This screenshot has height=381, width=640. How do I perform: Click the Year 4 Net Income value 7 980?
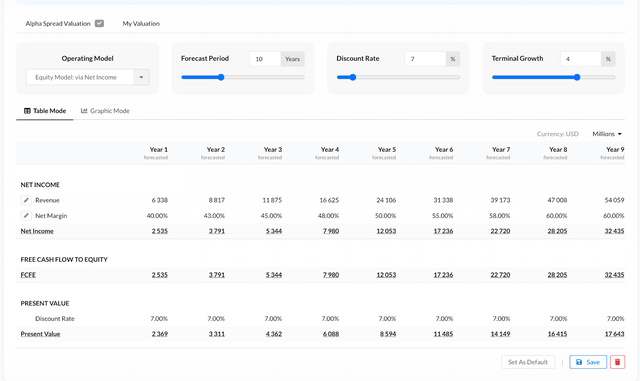click(x=331, y=231)
